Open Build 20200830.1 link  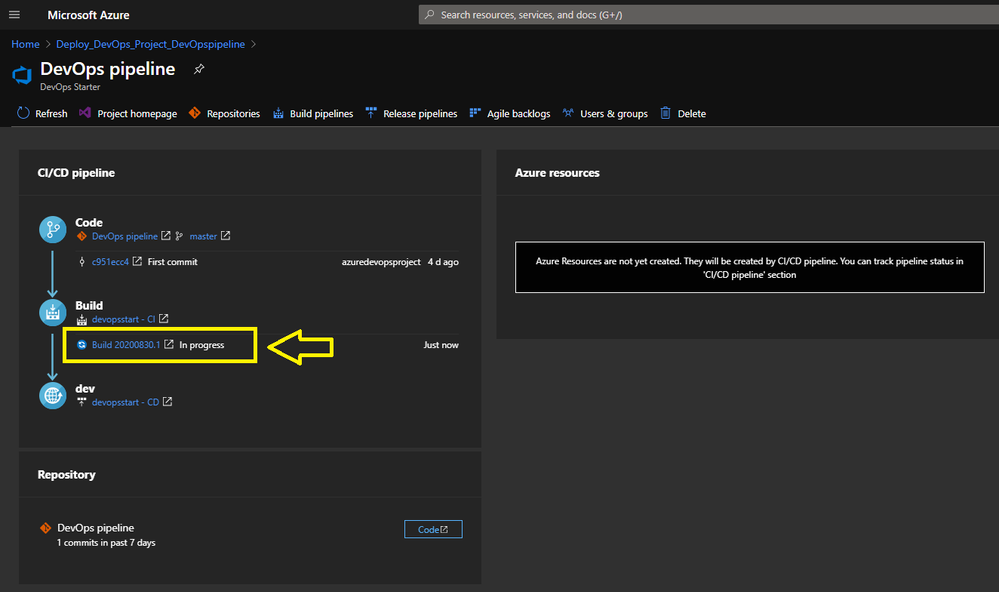(x=126, y=345)
